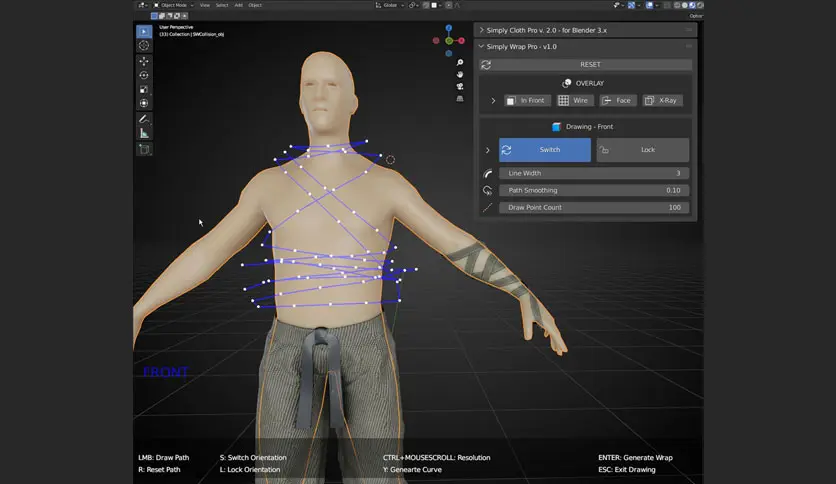836x484 pixels.
Task: Open the Select menu
Action: (222, 5)
